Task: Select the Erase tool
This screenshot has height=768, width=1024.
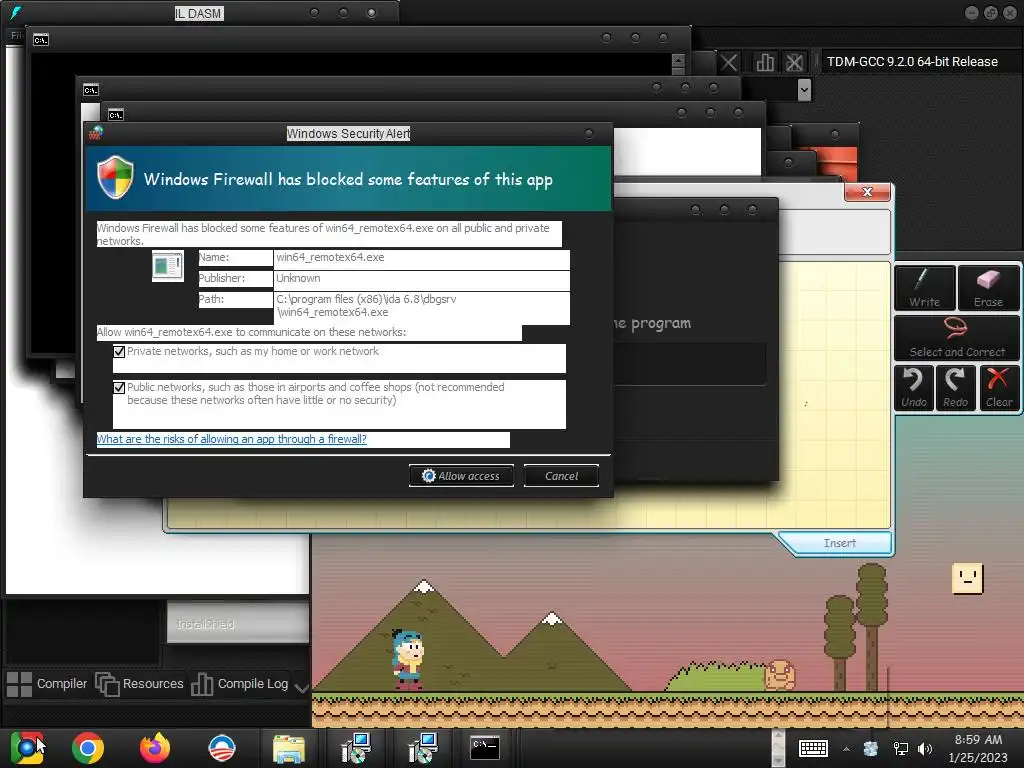Action: point(988,287)
